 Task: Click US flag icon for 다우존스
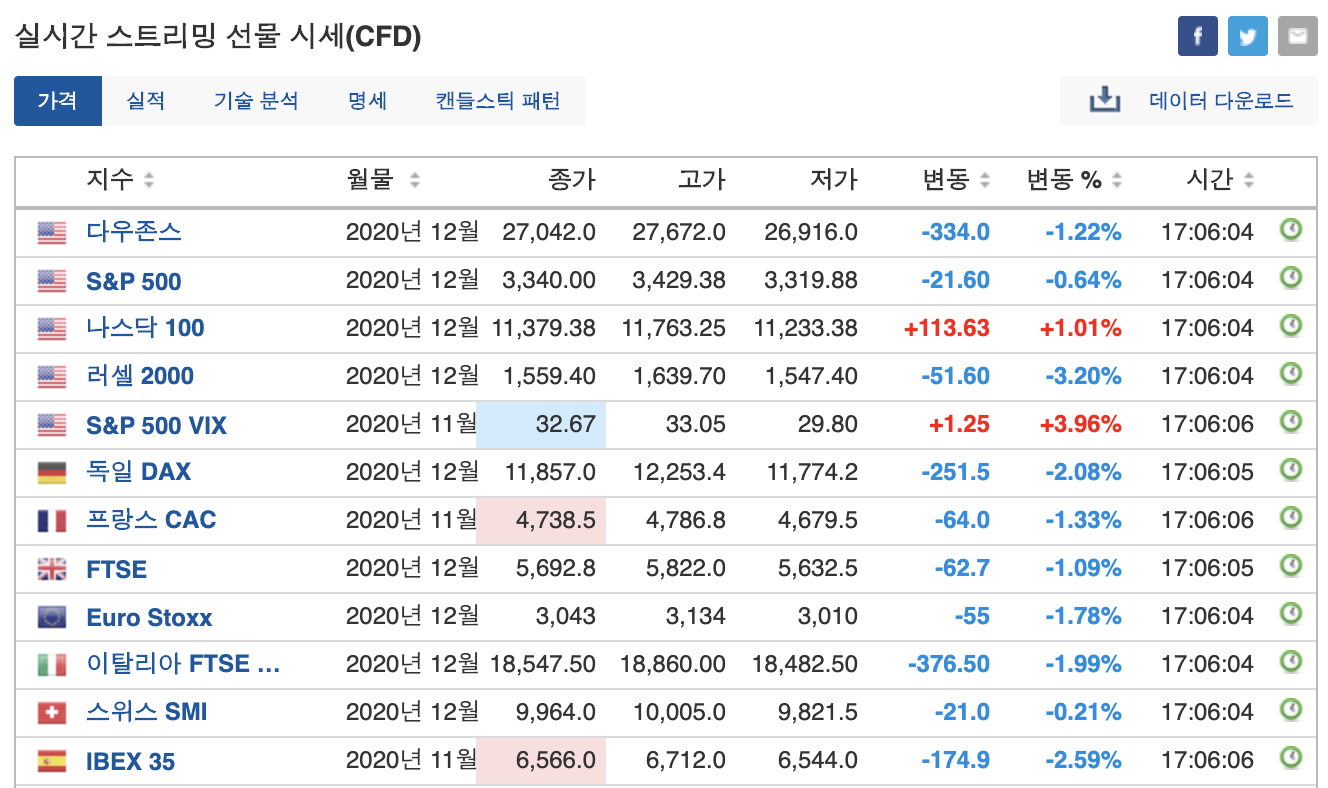coord(52,233)
